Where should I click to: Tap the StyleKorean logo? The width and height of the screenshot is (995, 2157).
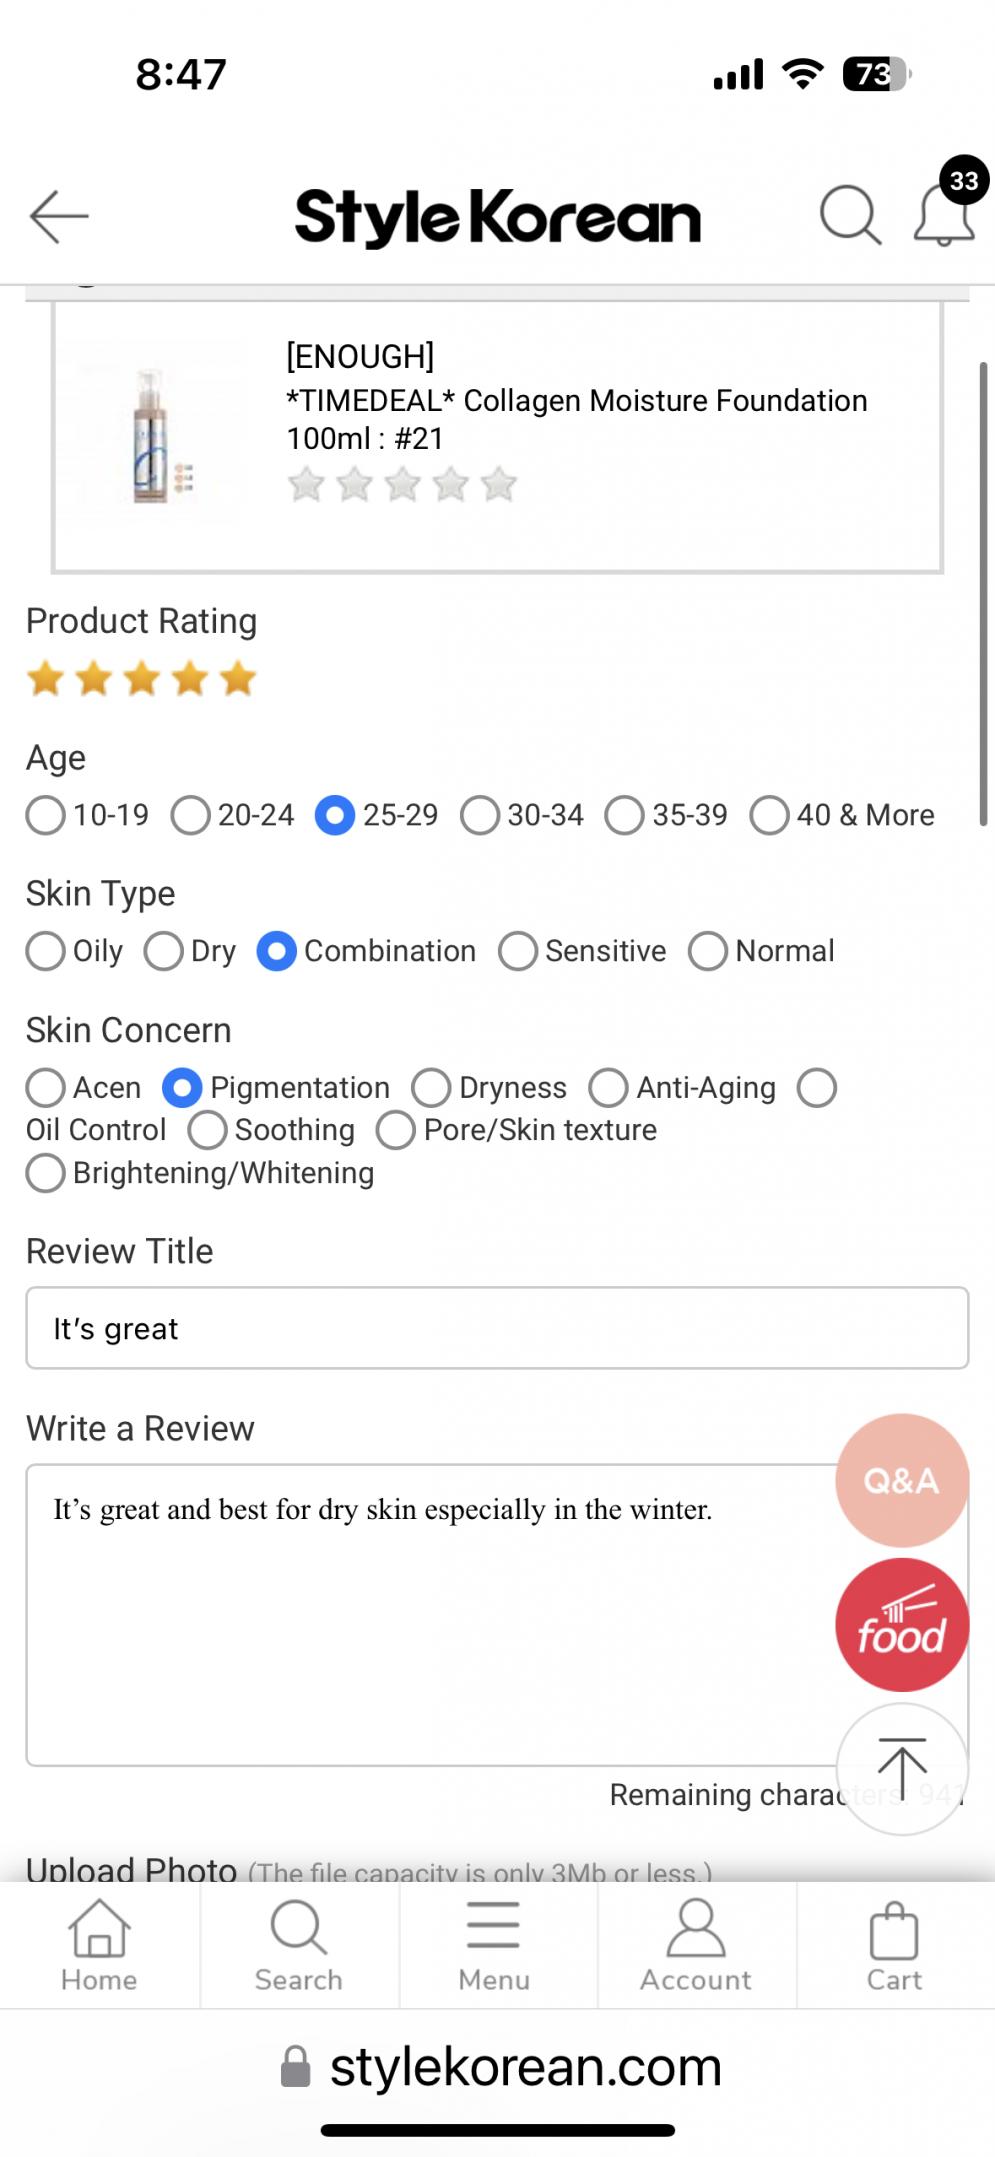[x=497, y=217]
